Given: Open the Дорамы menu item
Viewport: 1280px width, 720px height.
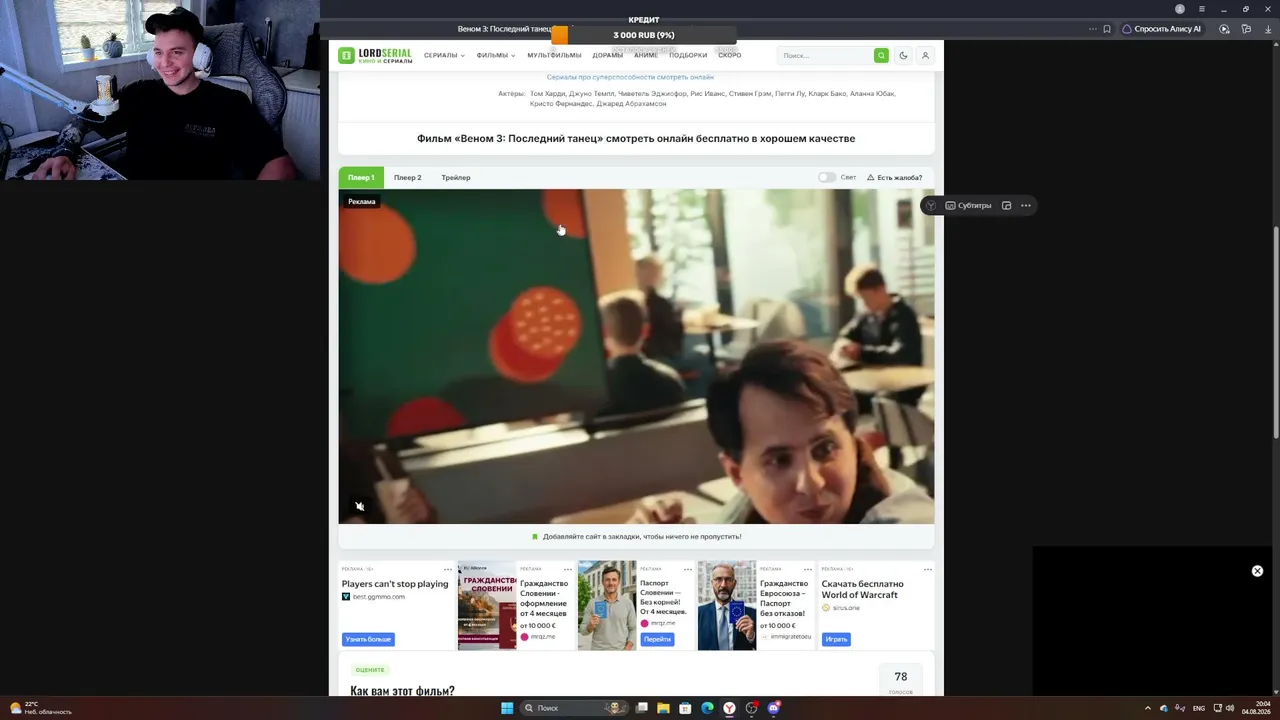Looking at the screenshot, I should click(607, 56).
